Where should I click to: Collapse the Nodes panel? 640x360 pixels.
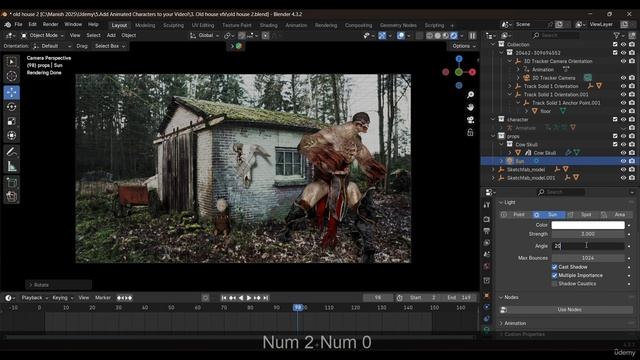[x=501, y=298]
